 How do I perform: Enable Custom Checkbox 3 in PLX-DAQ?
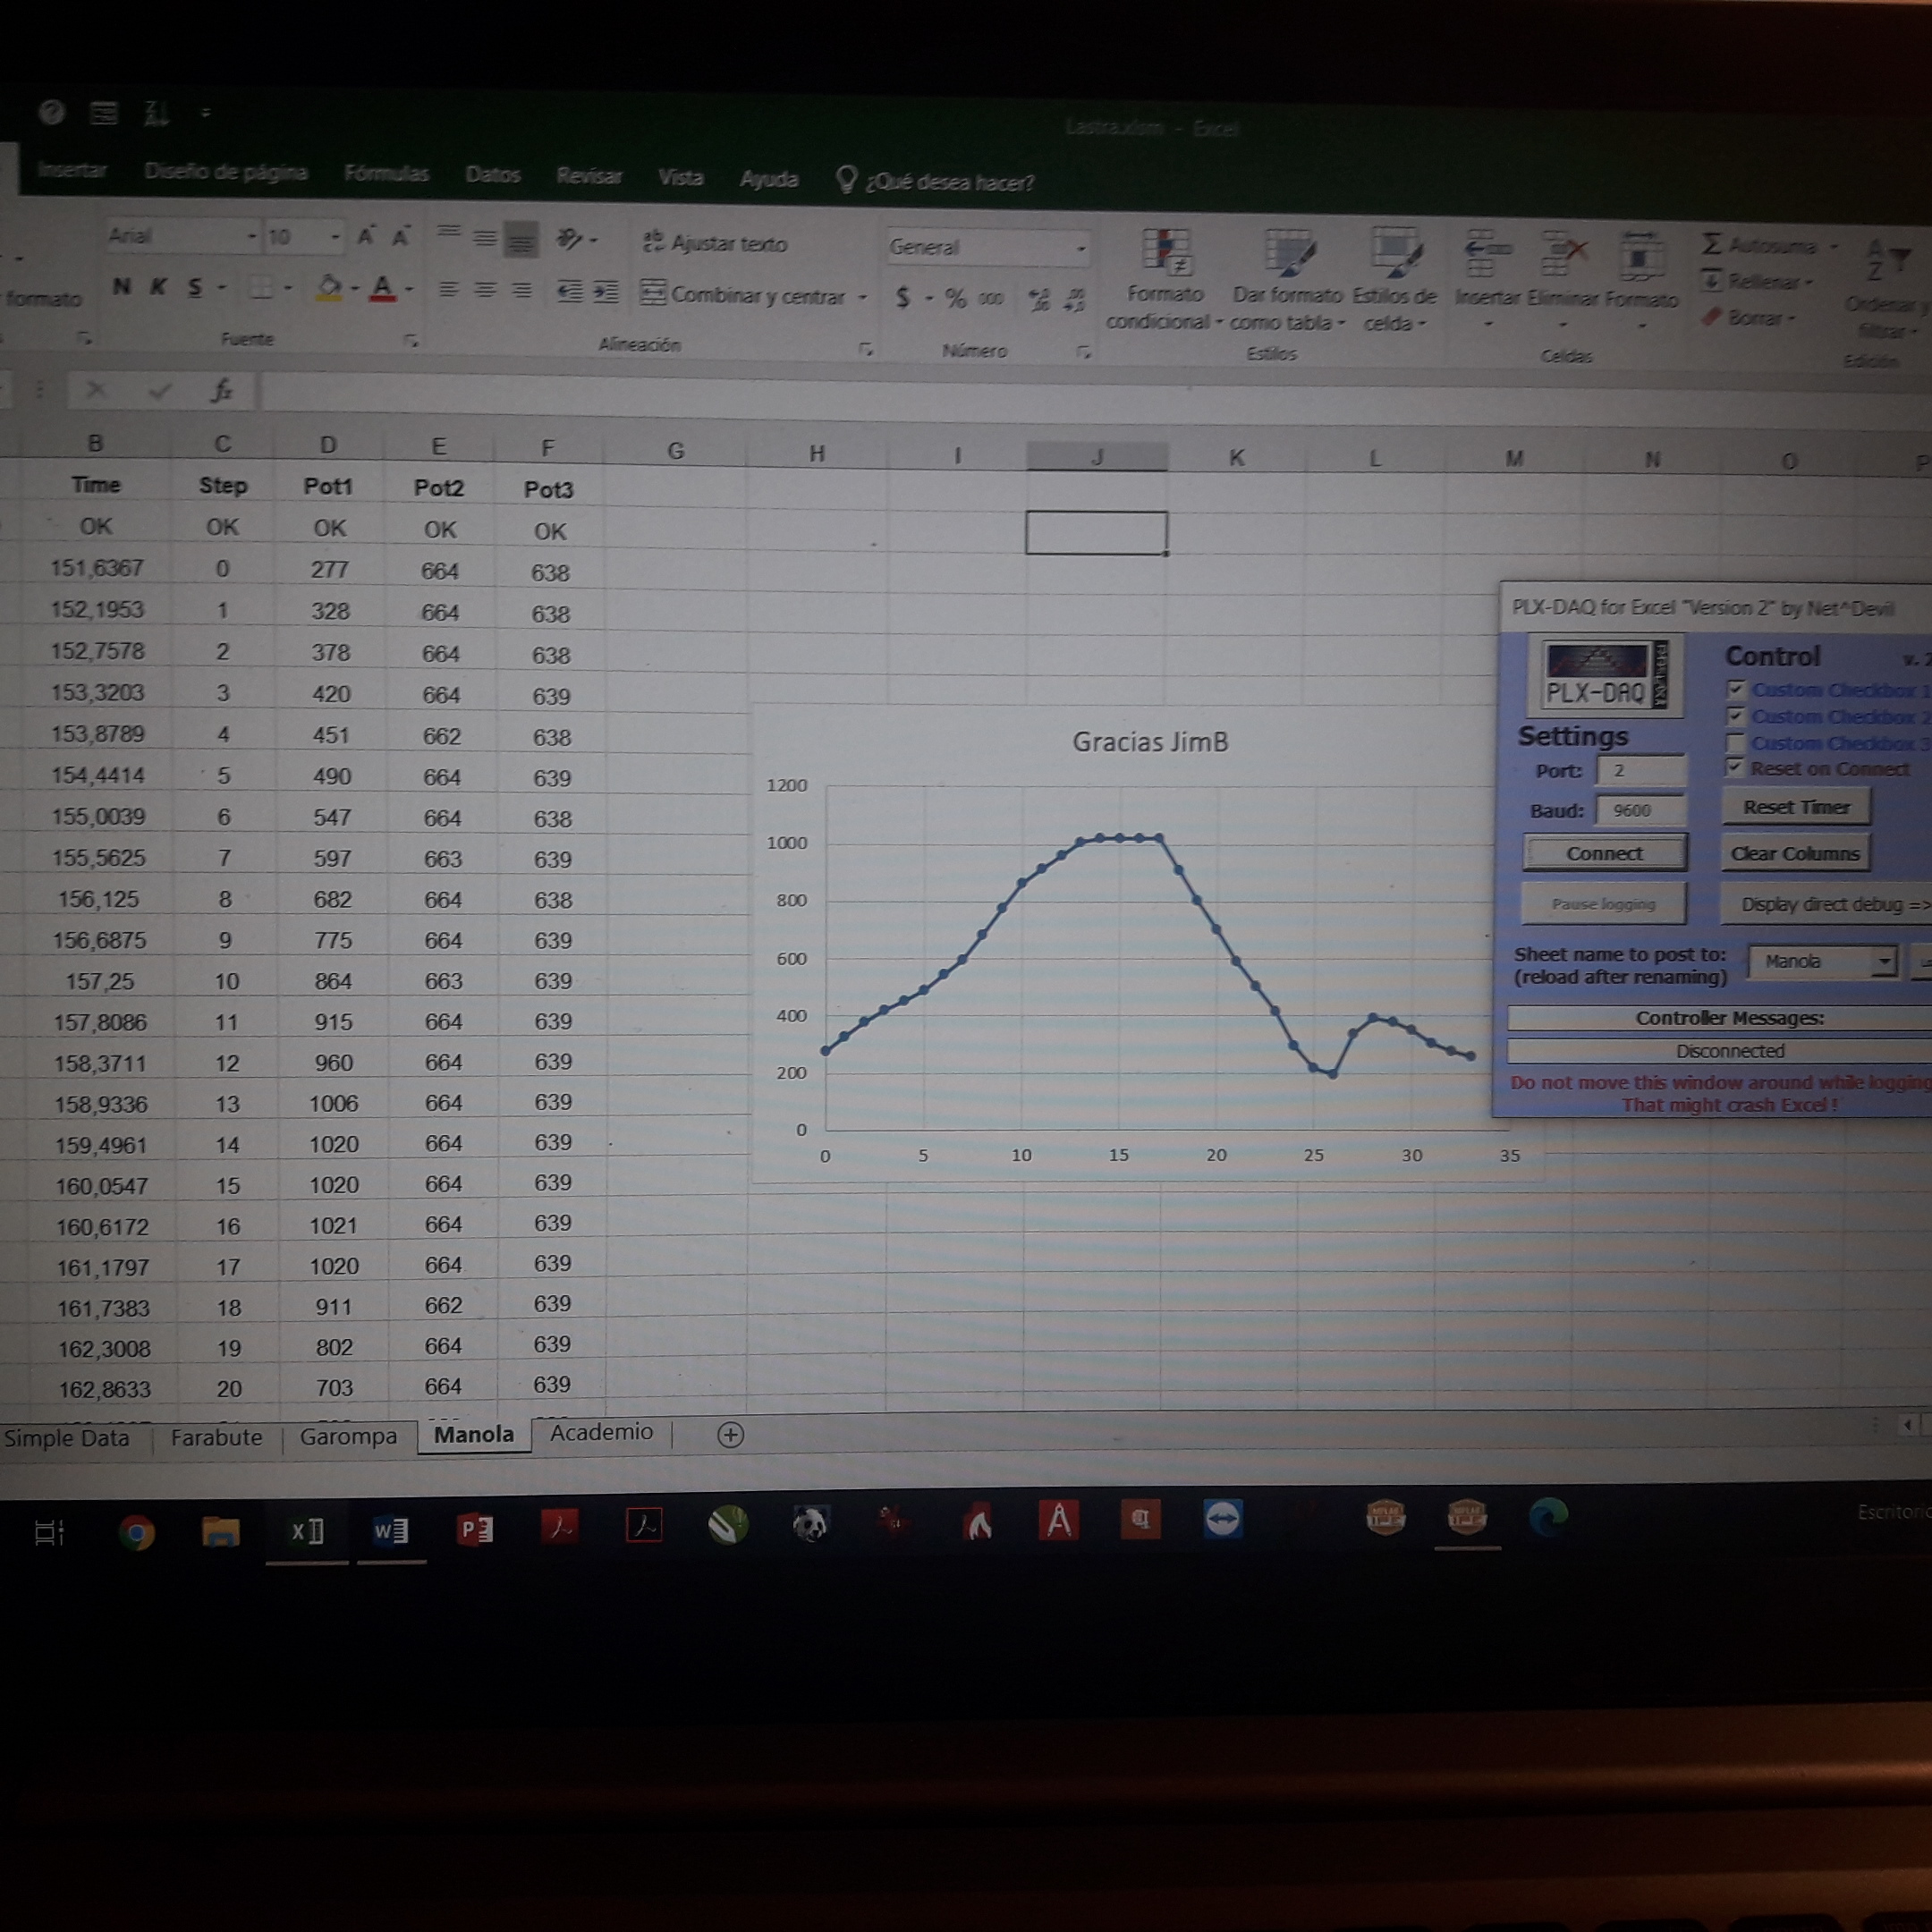(1736, 743)
